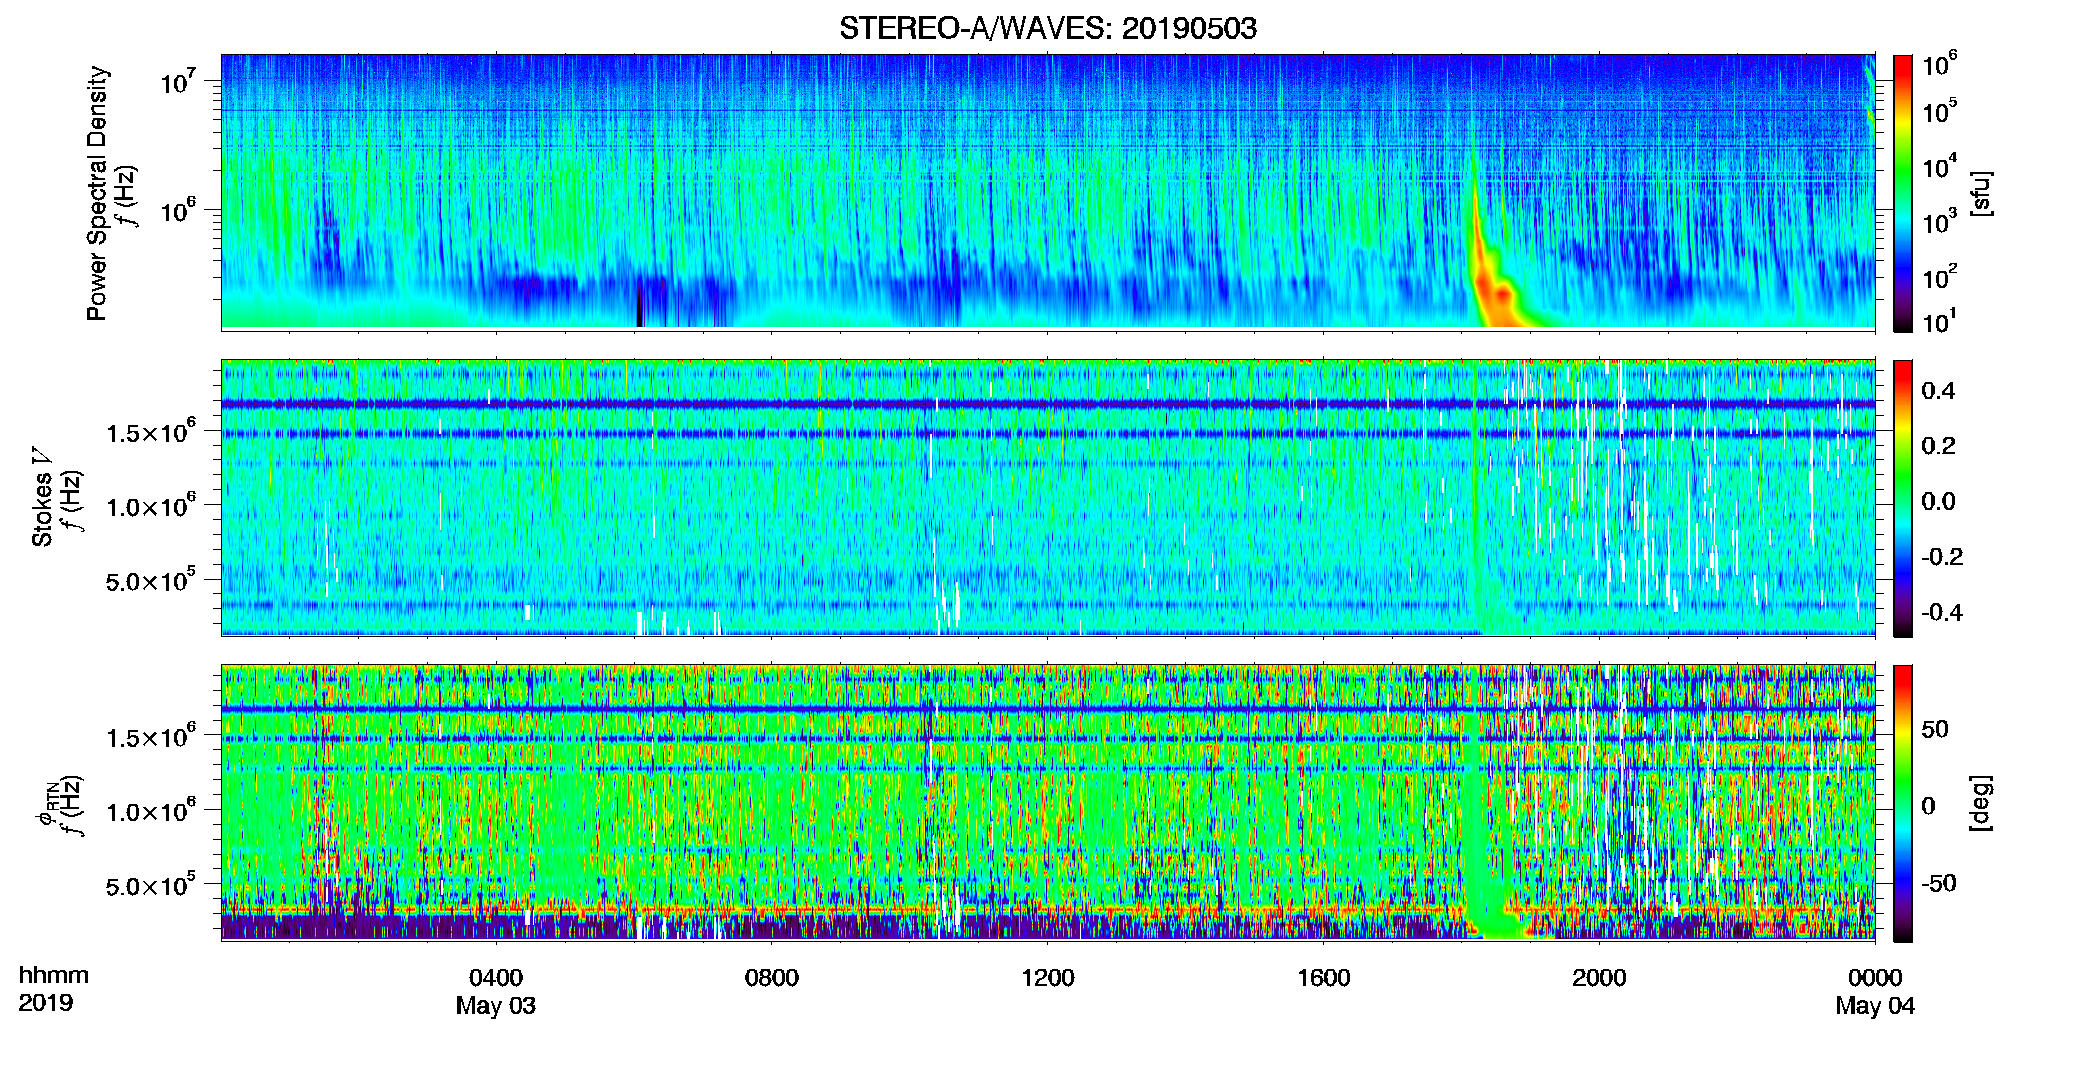Click the 0800 time tick label
This screenshot has width=2096, height=1080.
[772, 978]
